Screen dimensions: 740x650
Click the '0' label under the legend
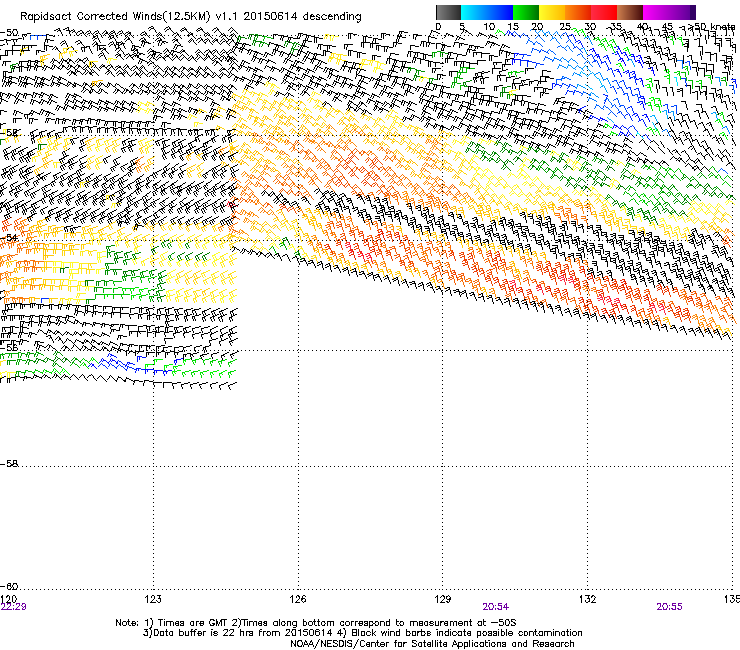click(438, 27)
